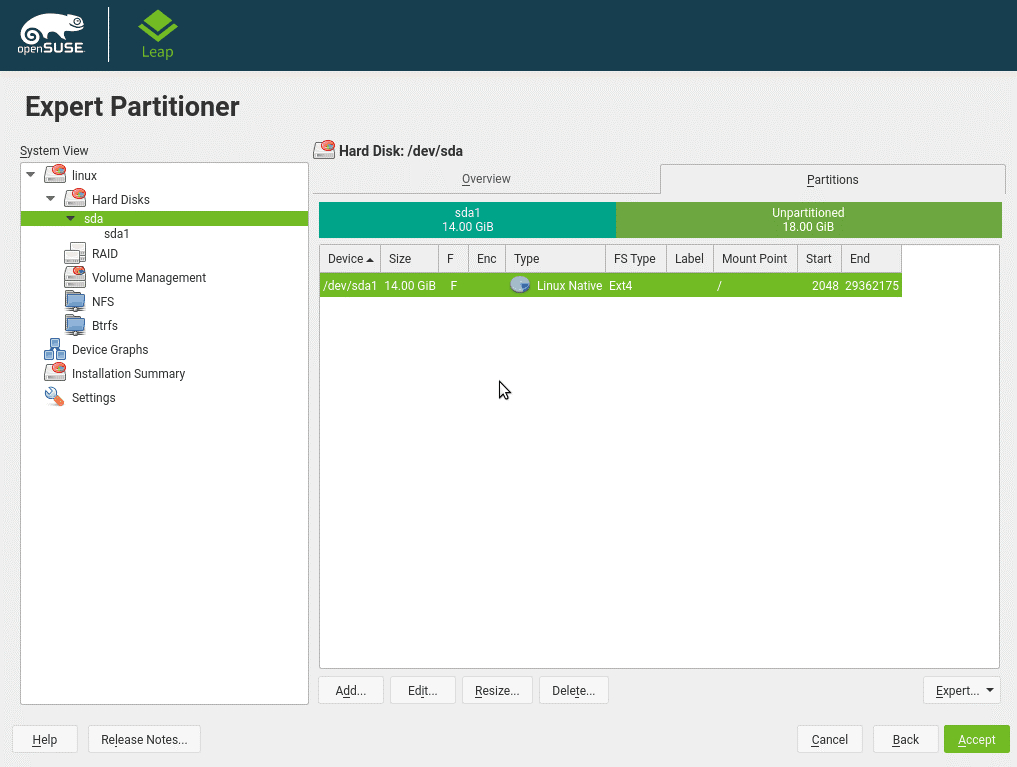
Task: Sort by Enc column header
Action: [487, 259]
